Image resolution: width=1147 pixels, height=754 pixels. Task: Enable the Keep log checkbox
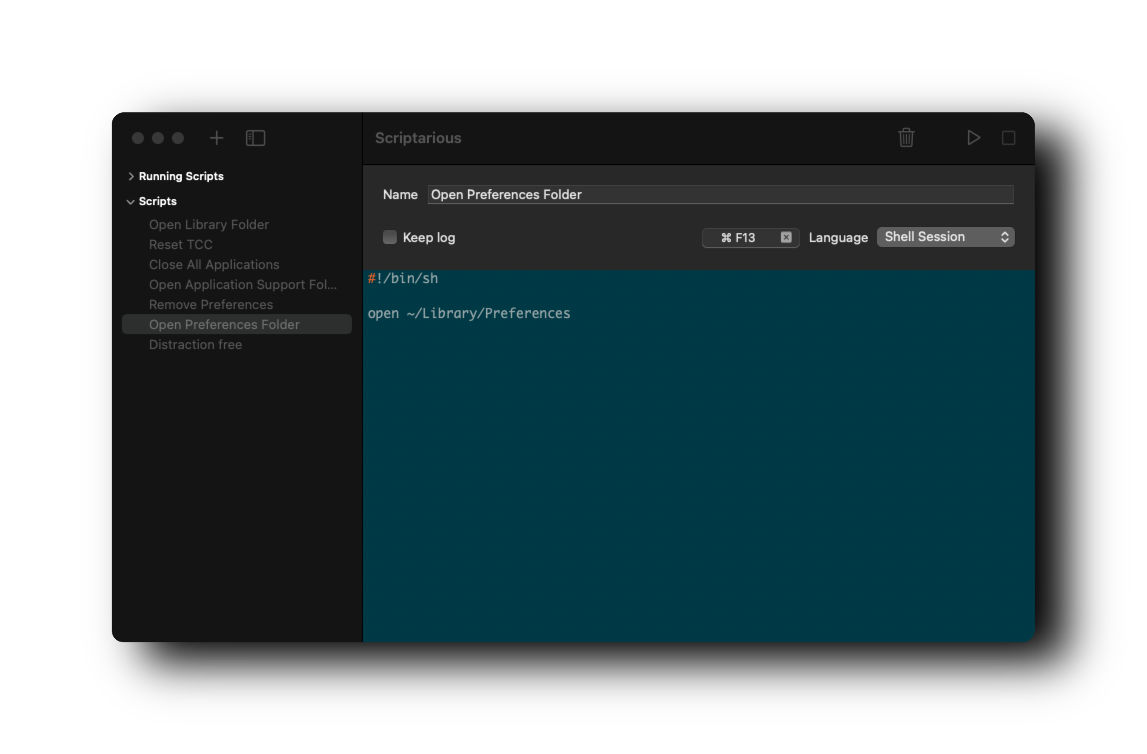pos(389,237)
